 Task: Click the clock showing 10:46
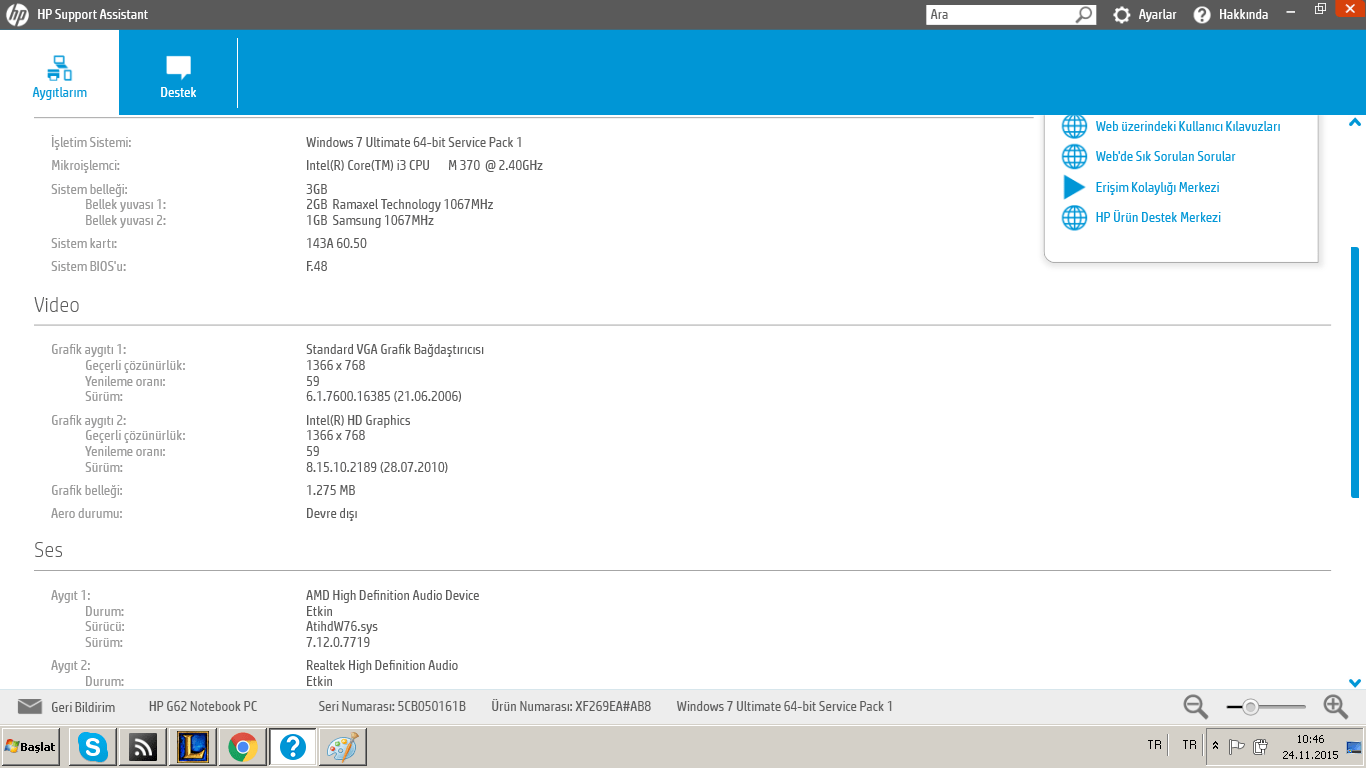1310,739
